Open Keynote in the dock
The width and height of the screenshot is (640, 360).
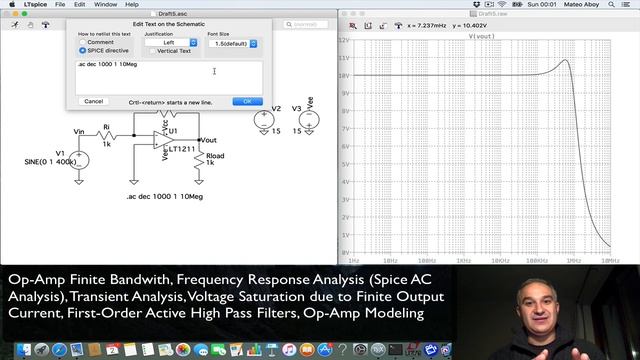point(271,350)
